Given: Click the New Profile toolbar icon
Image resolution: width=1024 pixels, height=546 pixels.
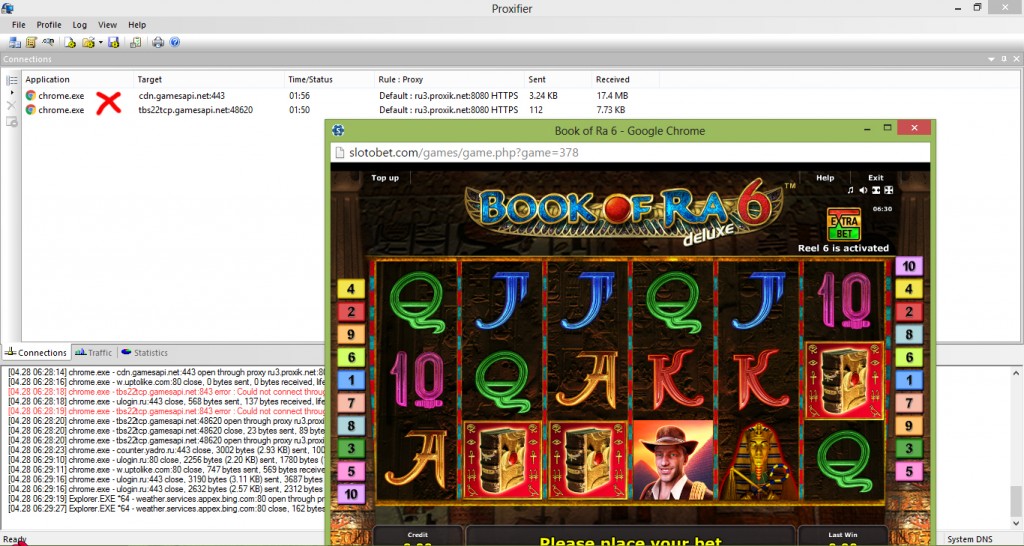Looking at the screenshot, I should click(x=70, y=42).
